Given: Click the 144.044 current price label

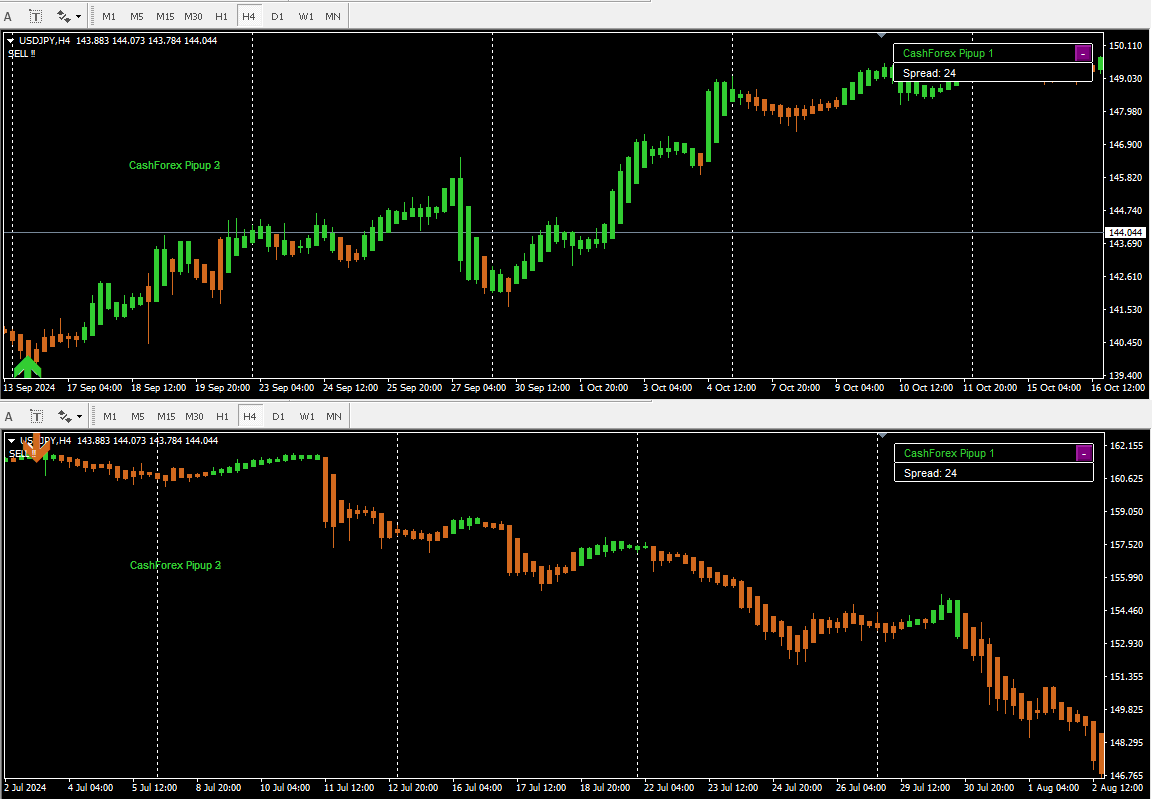Looking at the screenshot, I should click(x=1126, y=232).
